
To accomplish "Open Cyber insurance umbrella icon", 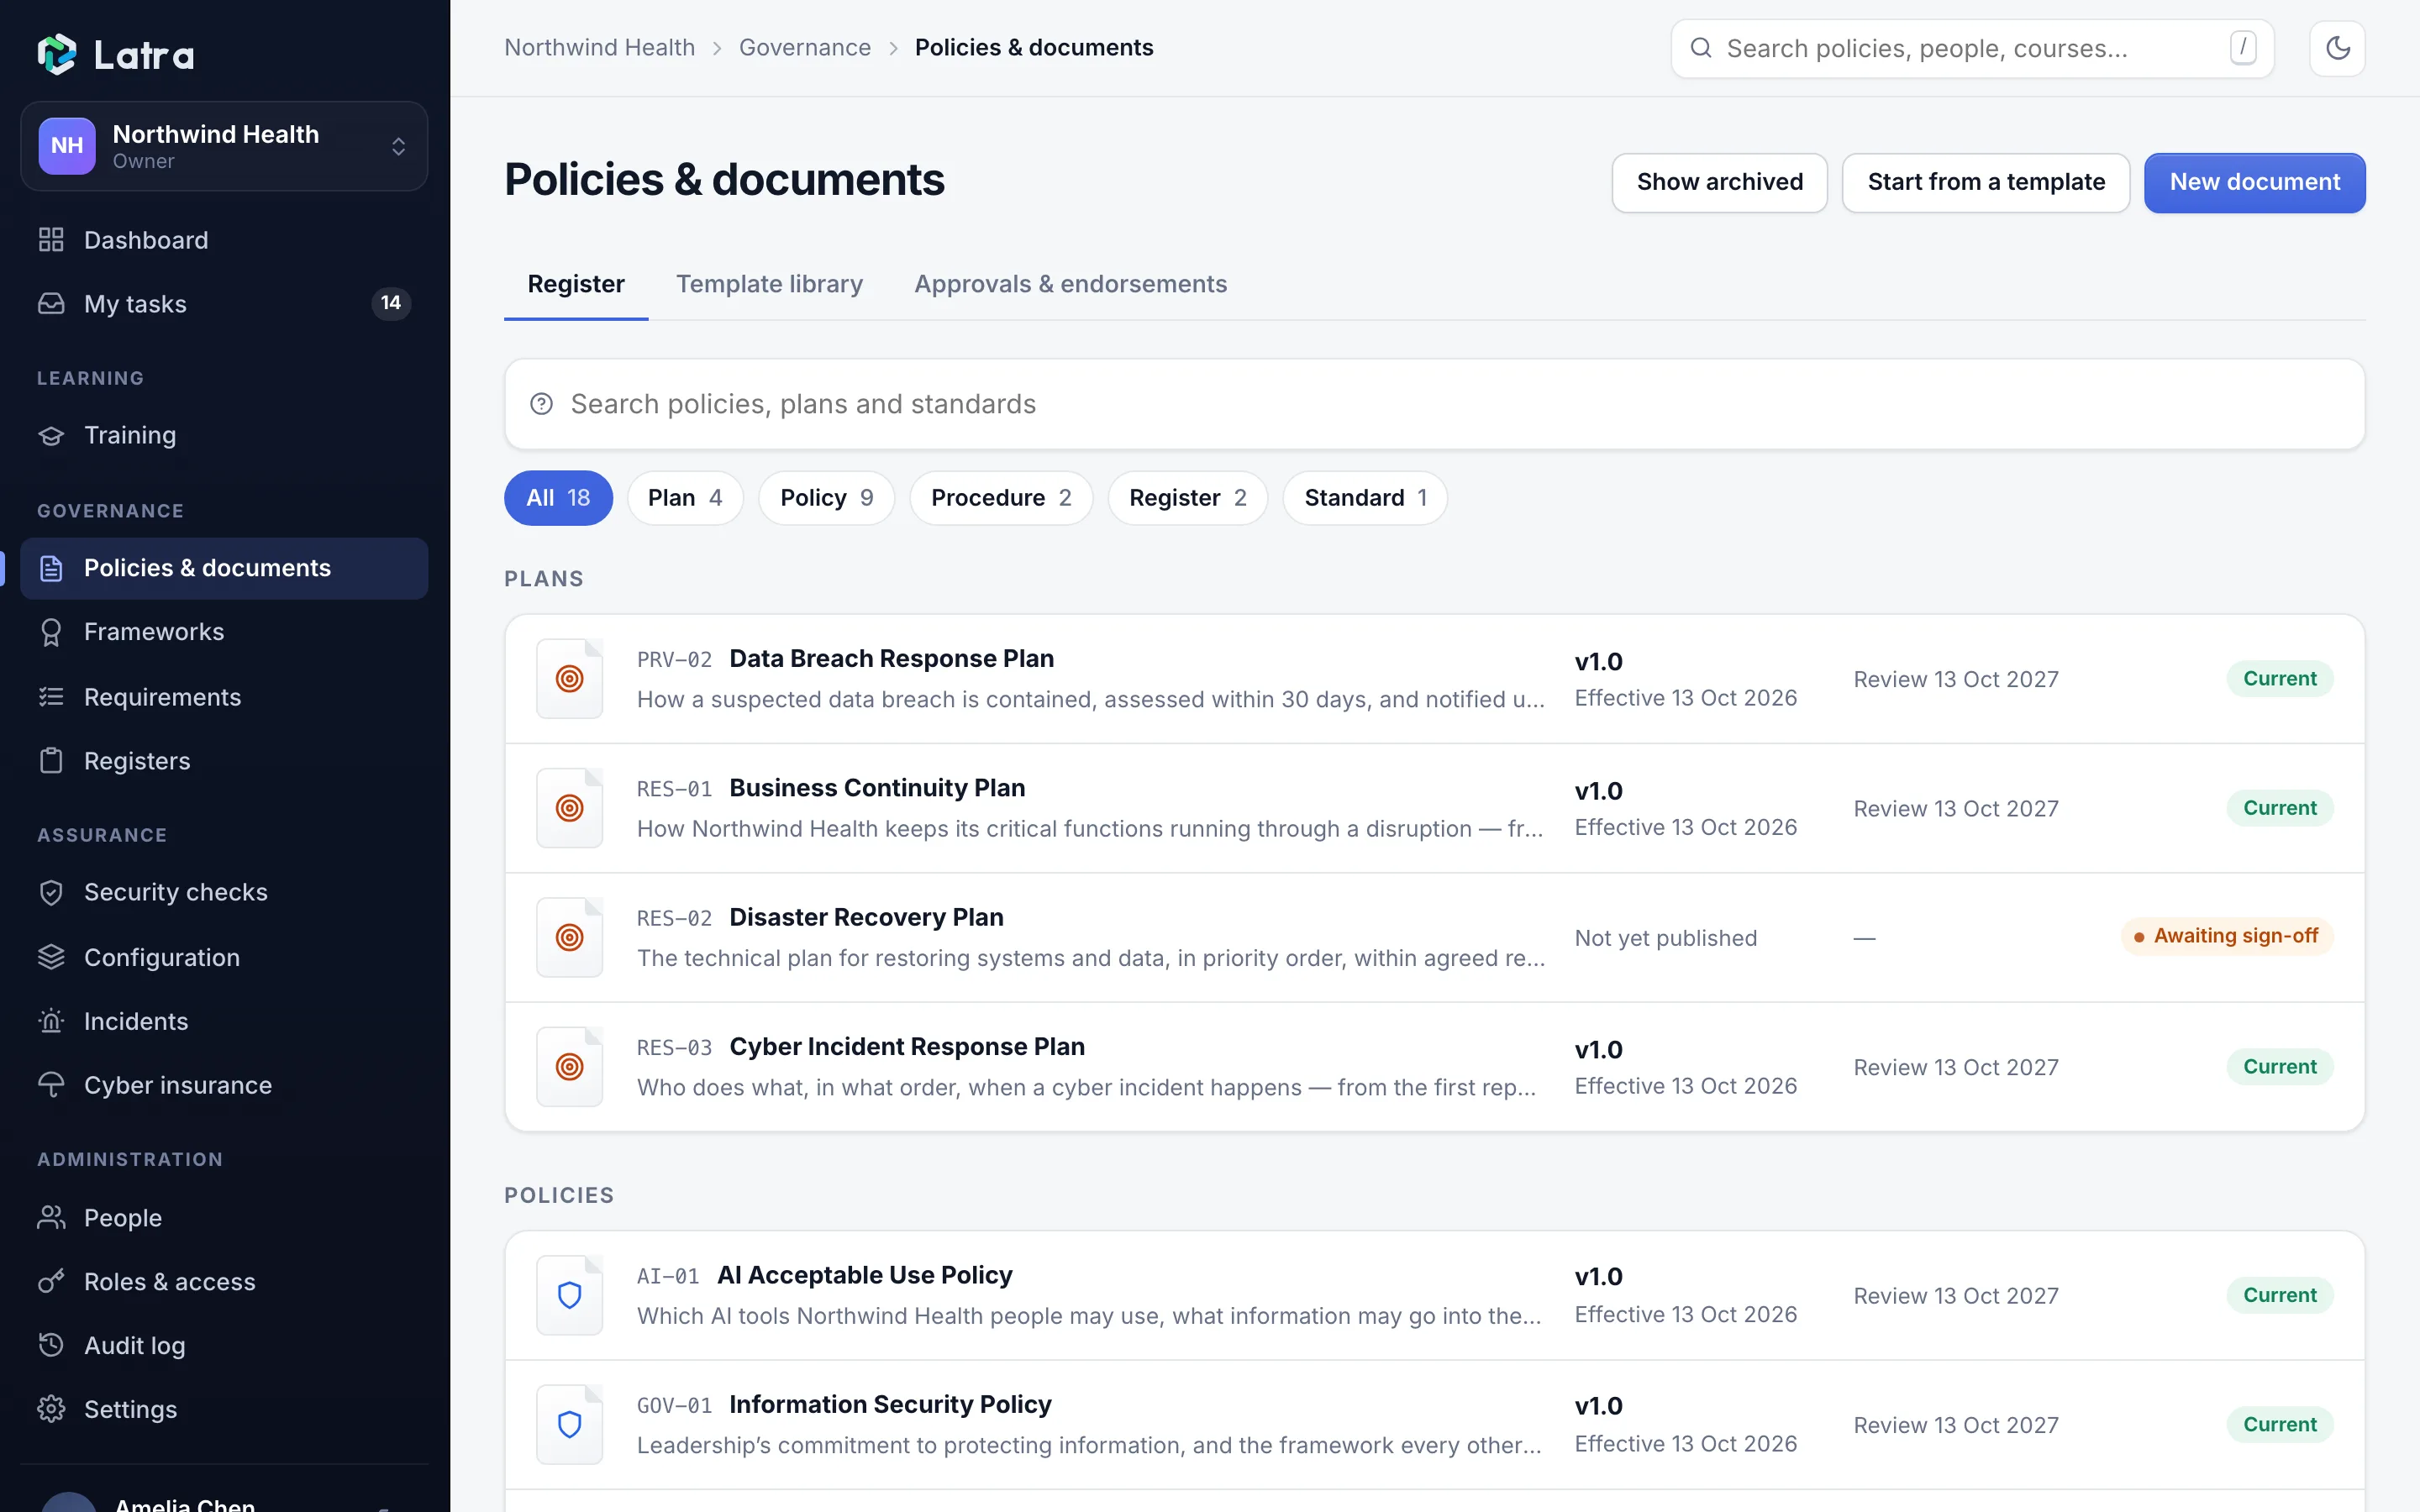I will point(51,1085).
